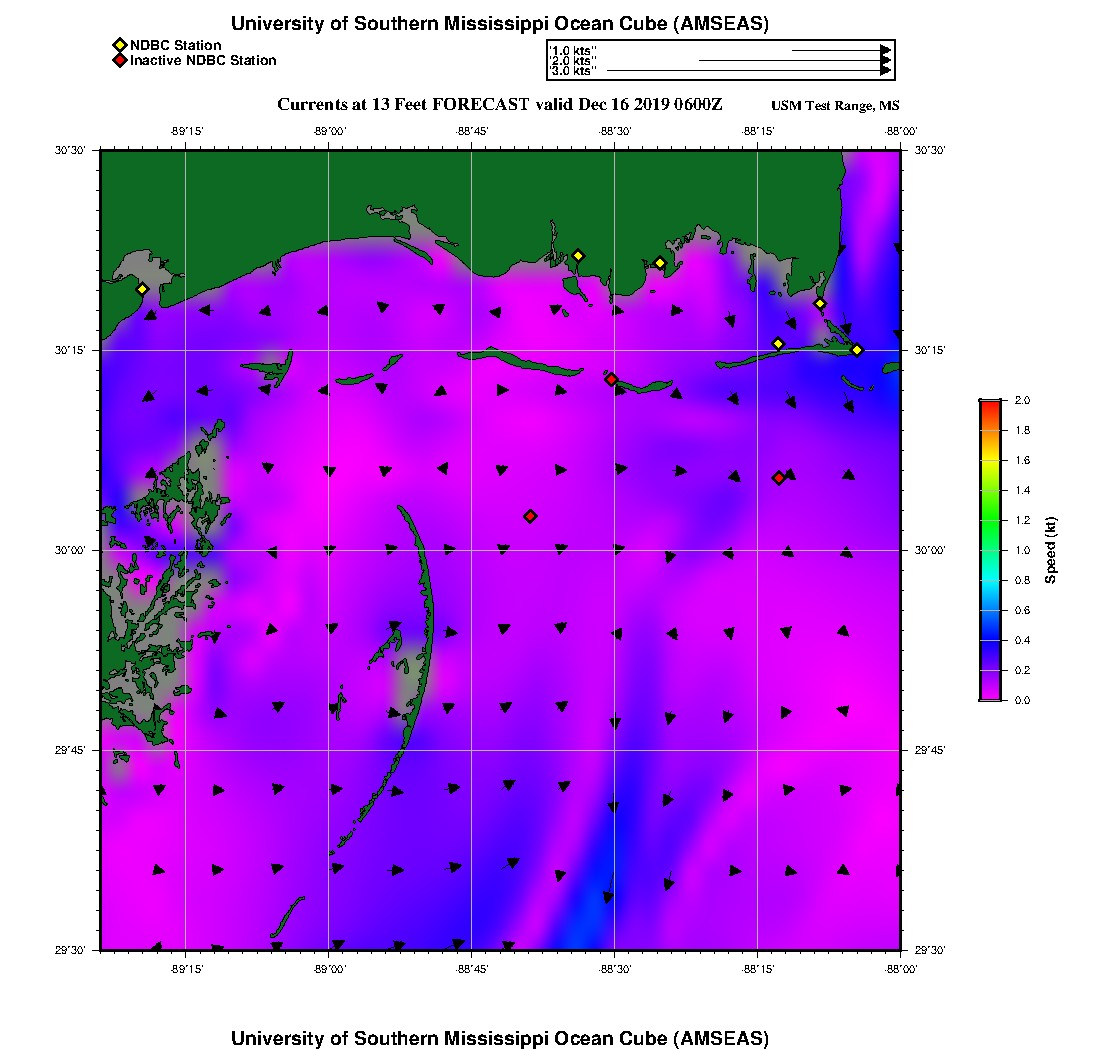Pick the northernmost yellow NDBC station marker
1100x1050 pixels.
(x=578, y=255)
